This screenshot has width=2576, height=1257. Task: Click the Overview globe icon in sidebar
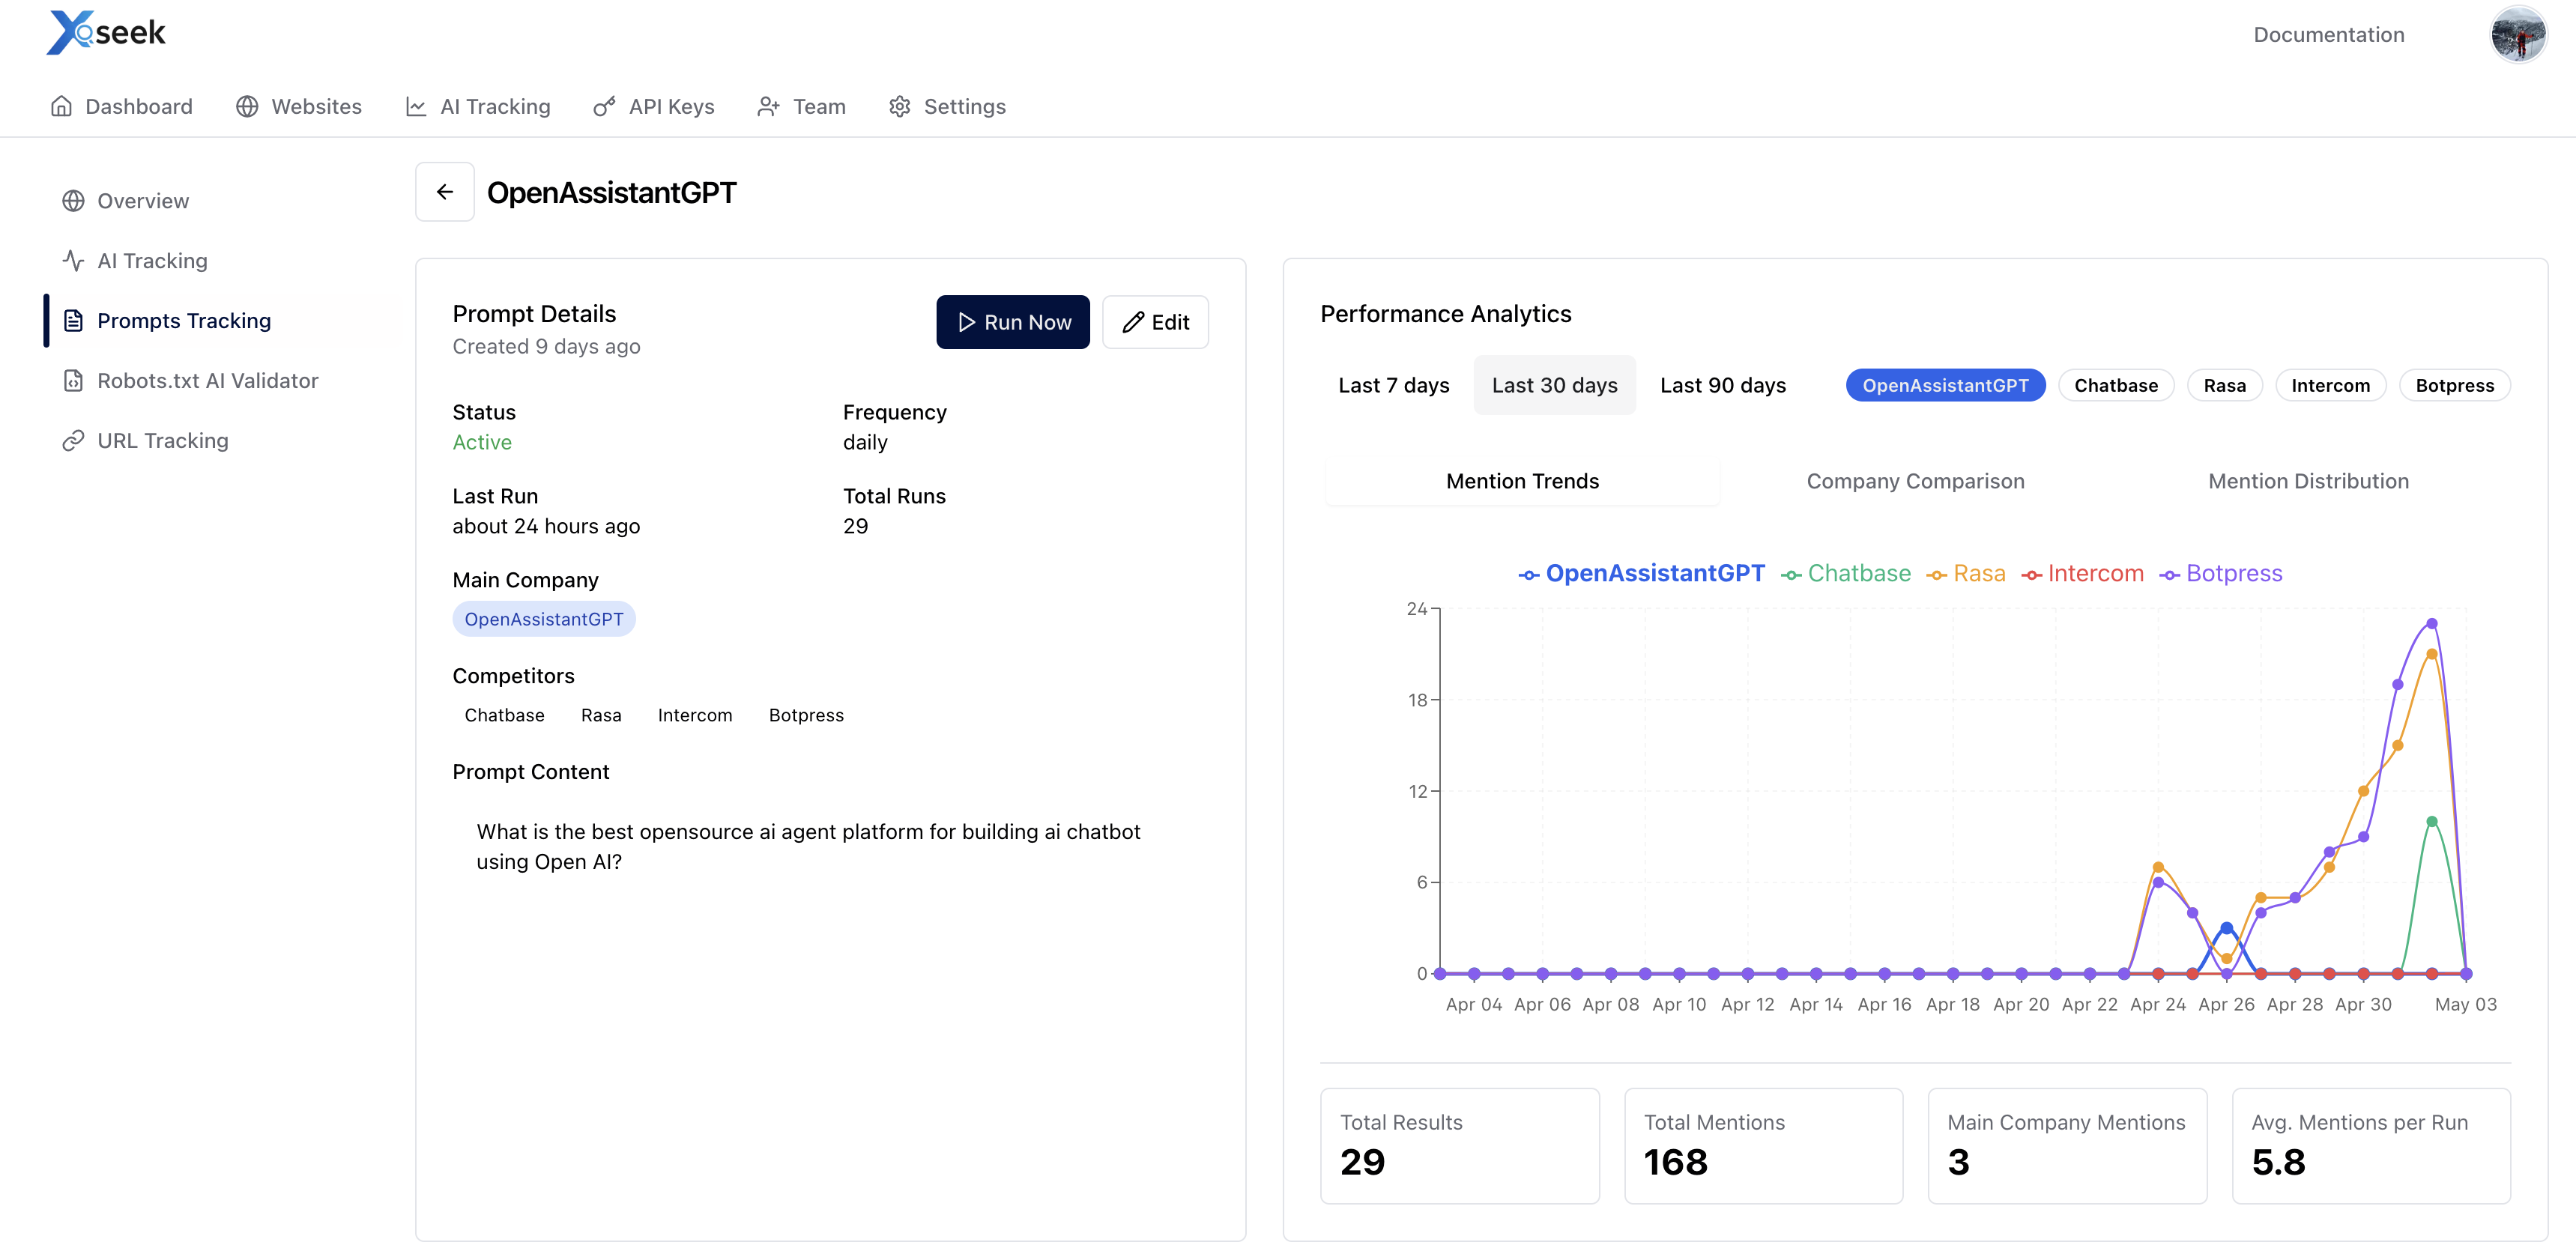(x=73, y=201)
